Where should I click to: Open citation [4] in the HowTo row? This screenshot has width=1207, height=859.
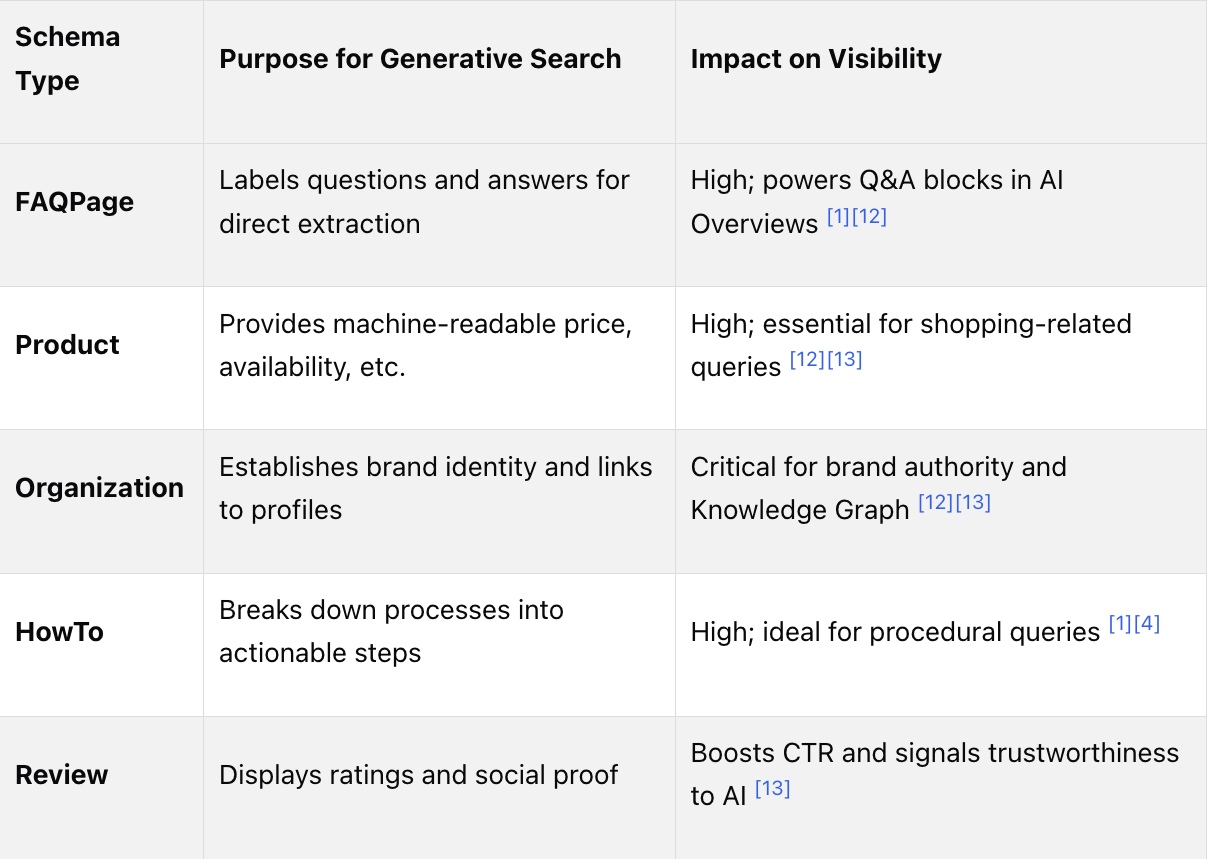pos(1147,625)
